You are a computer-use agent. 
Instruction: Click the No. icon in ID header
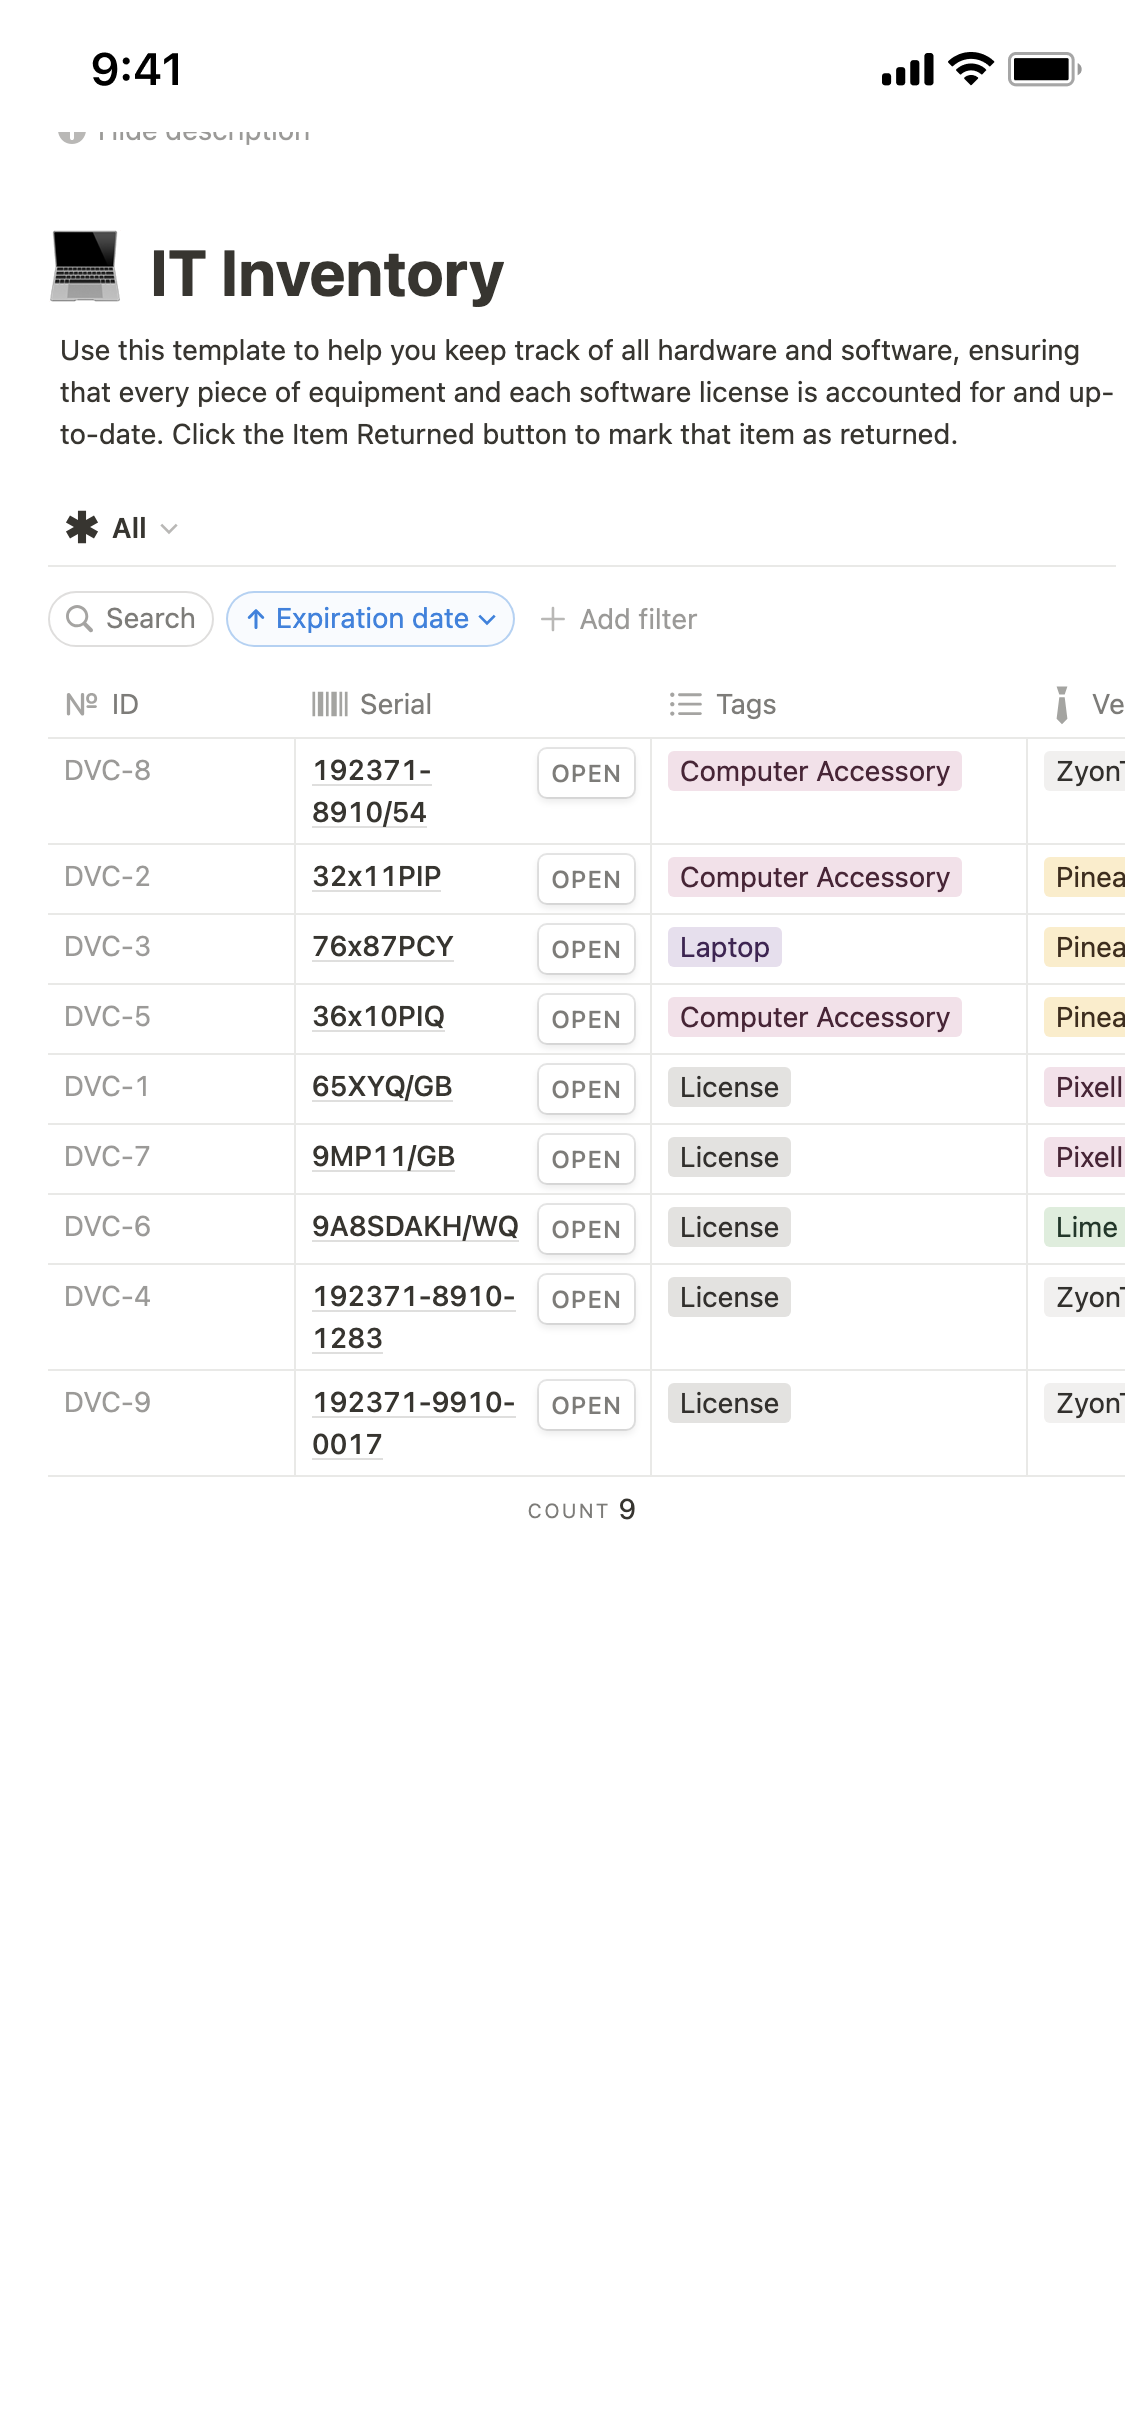[x=81, y=704]
